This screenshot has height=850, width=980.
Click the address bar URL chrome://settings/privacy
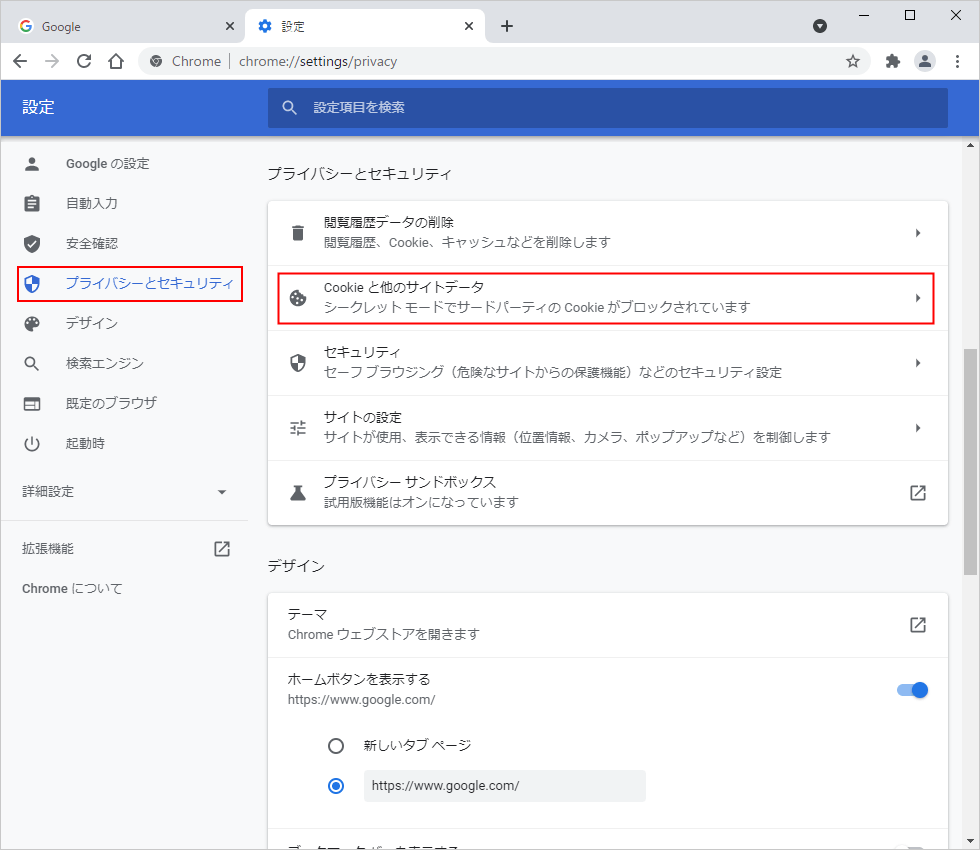[x=318, y=61]
